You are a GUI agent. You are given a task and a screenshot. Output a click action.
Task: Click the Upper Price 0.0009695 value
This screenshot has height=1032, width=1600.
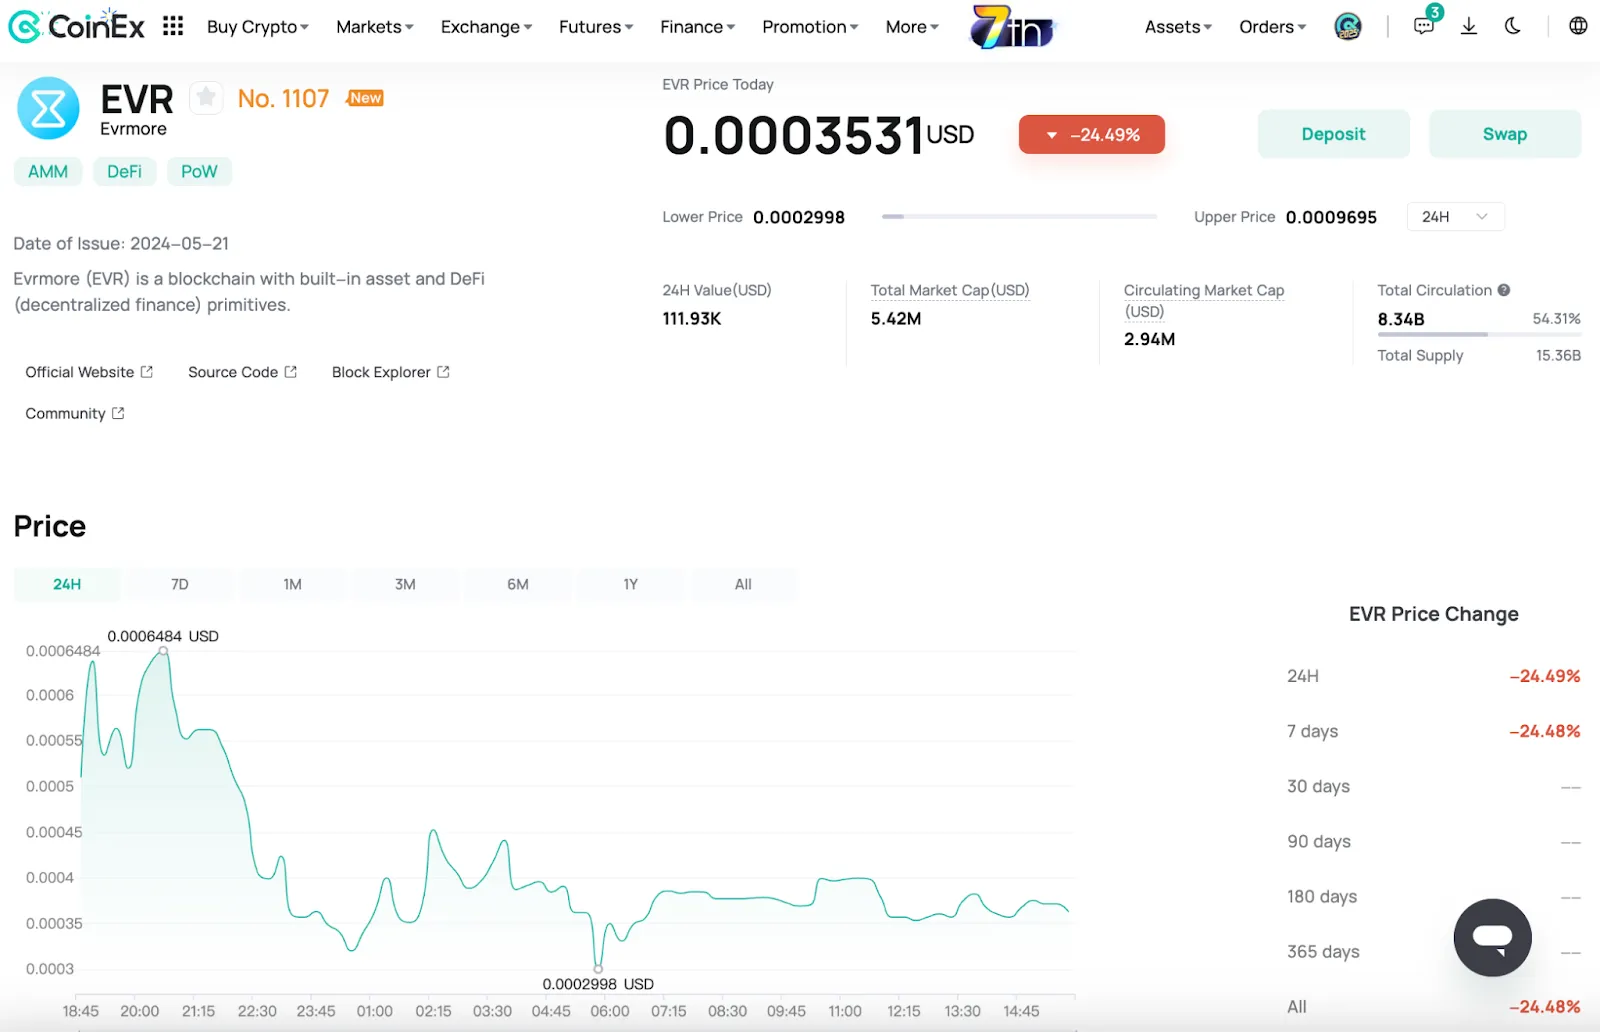point(1331,217)
